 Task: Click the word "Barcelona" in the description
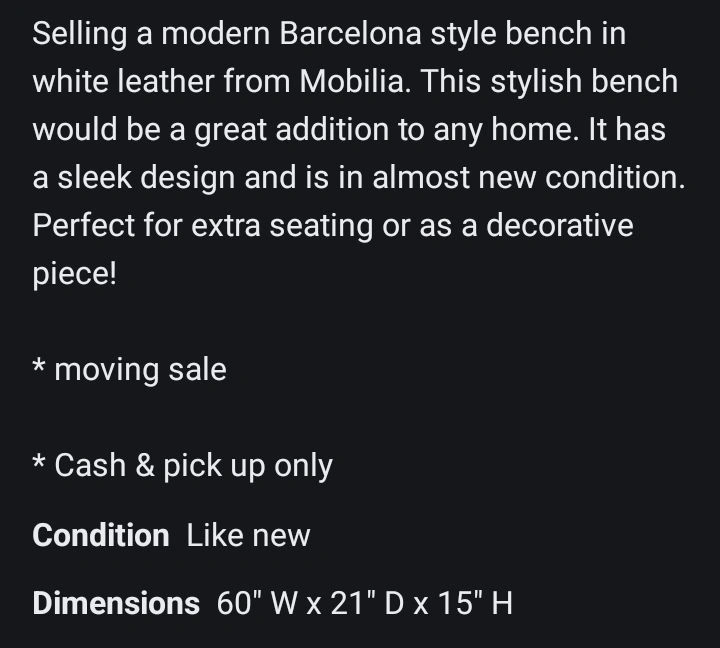click(350, 34)
